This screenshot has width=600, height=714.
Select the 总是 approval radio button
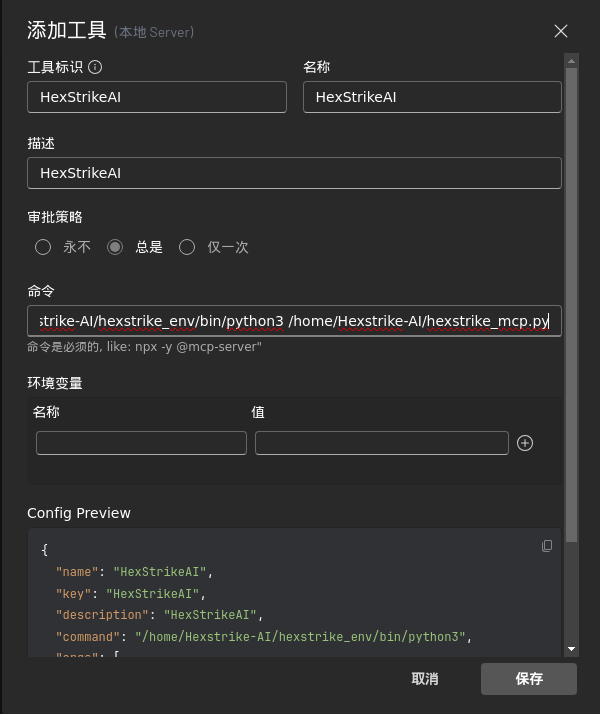coord(115,247)
